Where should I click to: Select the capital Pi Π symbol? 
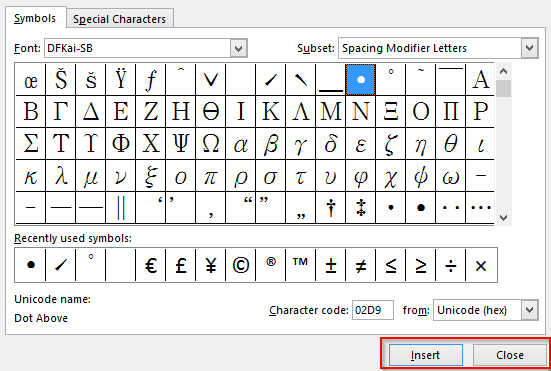point(450,111)
